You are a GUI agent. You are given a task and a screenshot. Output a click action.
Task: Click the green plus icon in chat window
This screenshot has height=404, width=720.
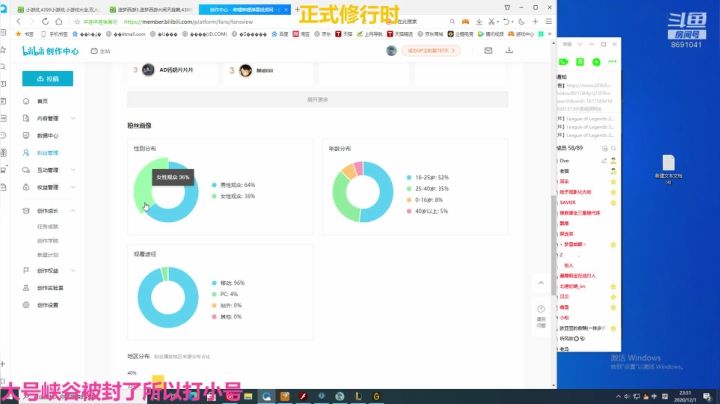tap(596, 62)
